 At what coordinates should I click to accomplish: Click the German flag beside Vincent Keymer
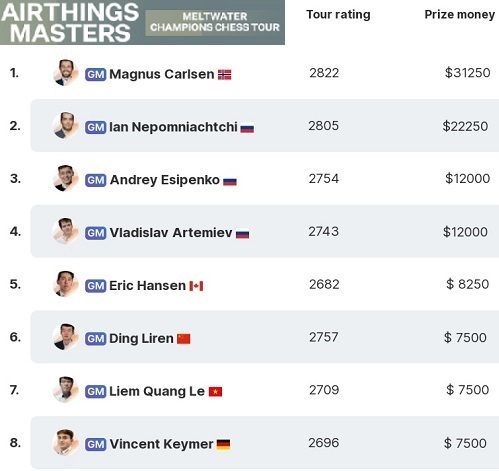point(223,444)
